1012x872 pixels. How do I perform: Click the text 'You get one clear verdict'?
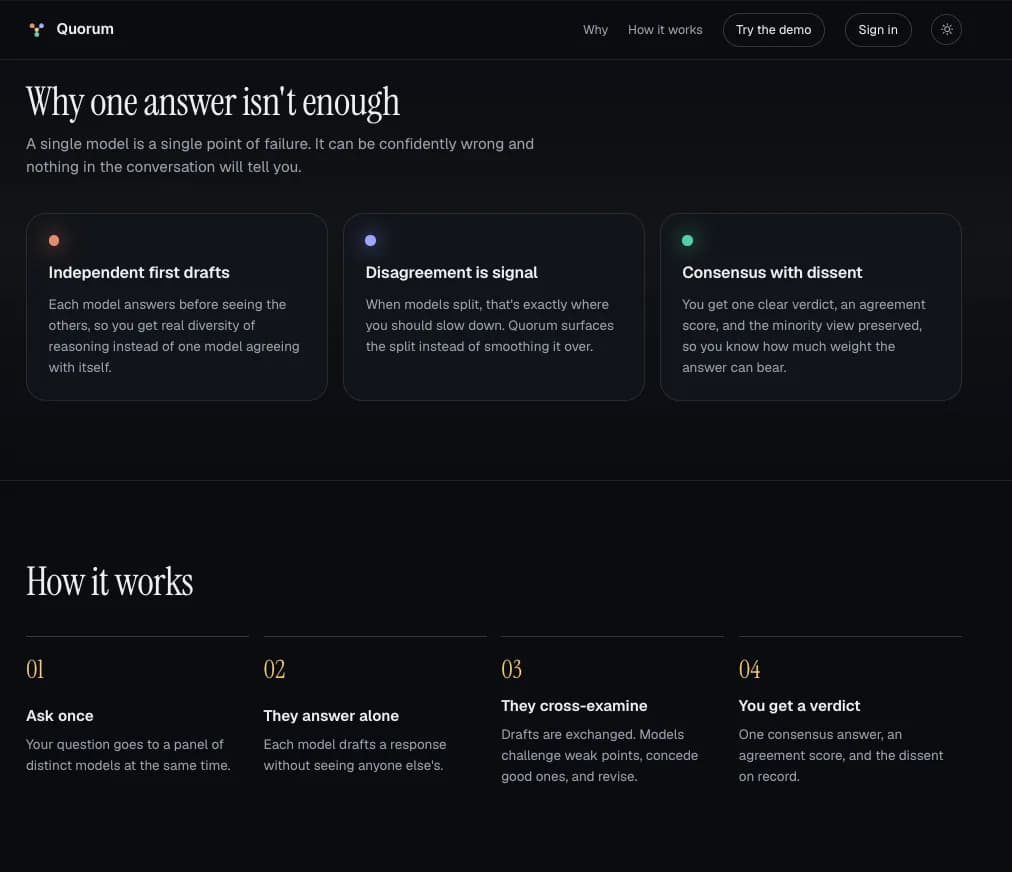[804, 336]
